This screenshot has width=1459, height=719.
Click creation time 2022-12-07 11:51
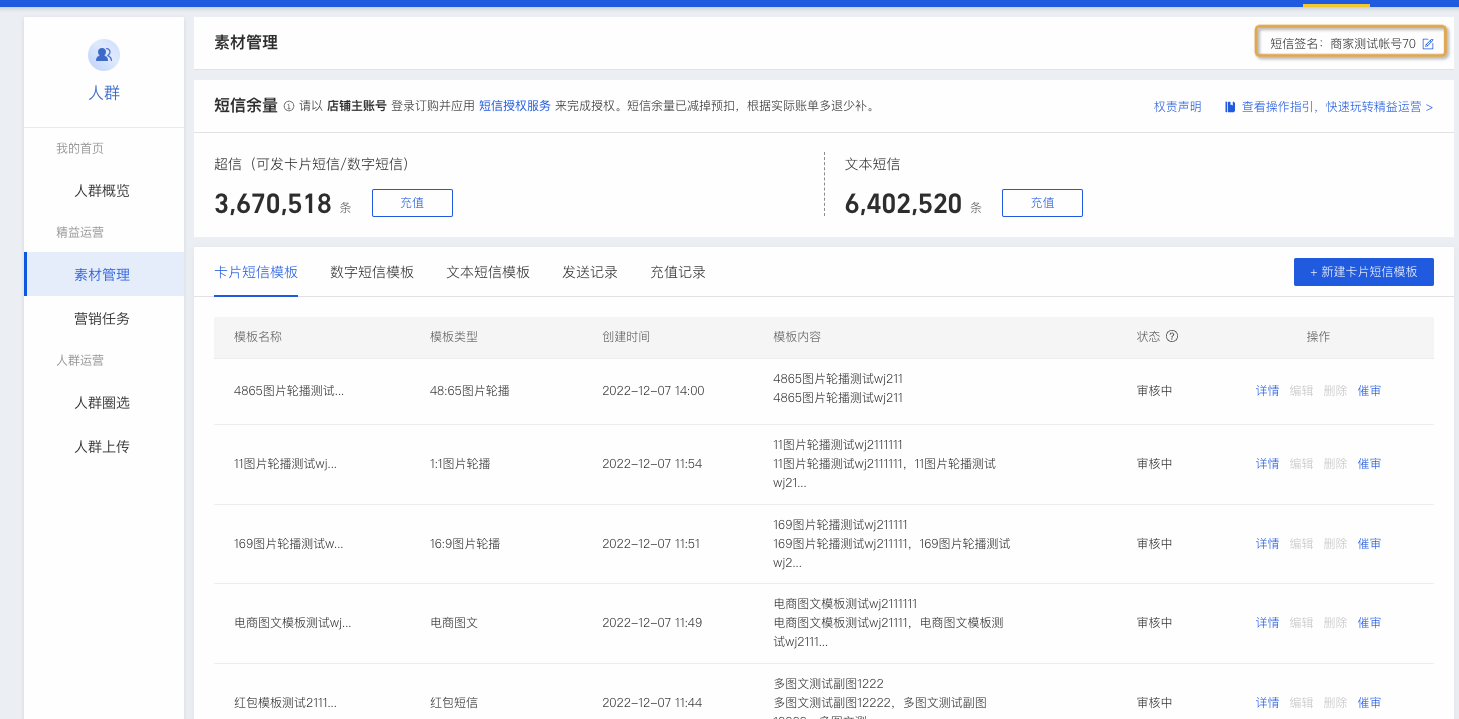651,544
